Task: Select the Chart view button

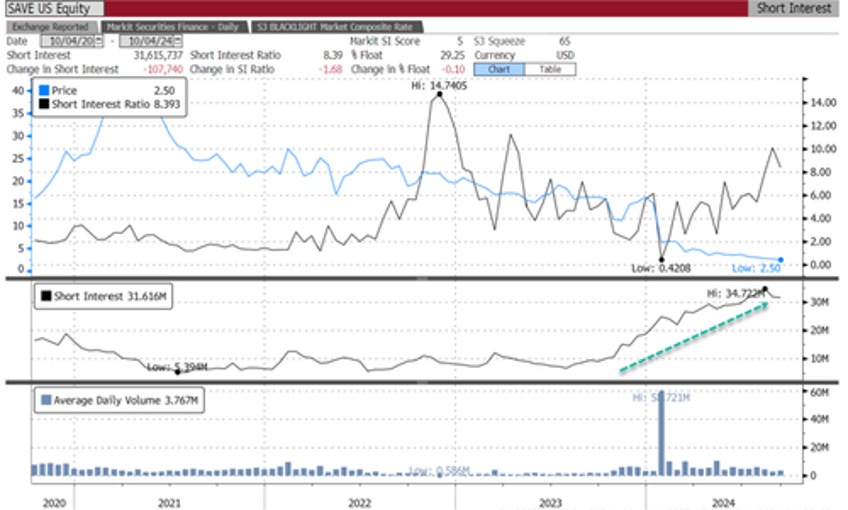Action: coord(499,69)
